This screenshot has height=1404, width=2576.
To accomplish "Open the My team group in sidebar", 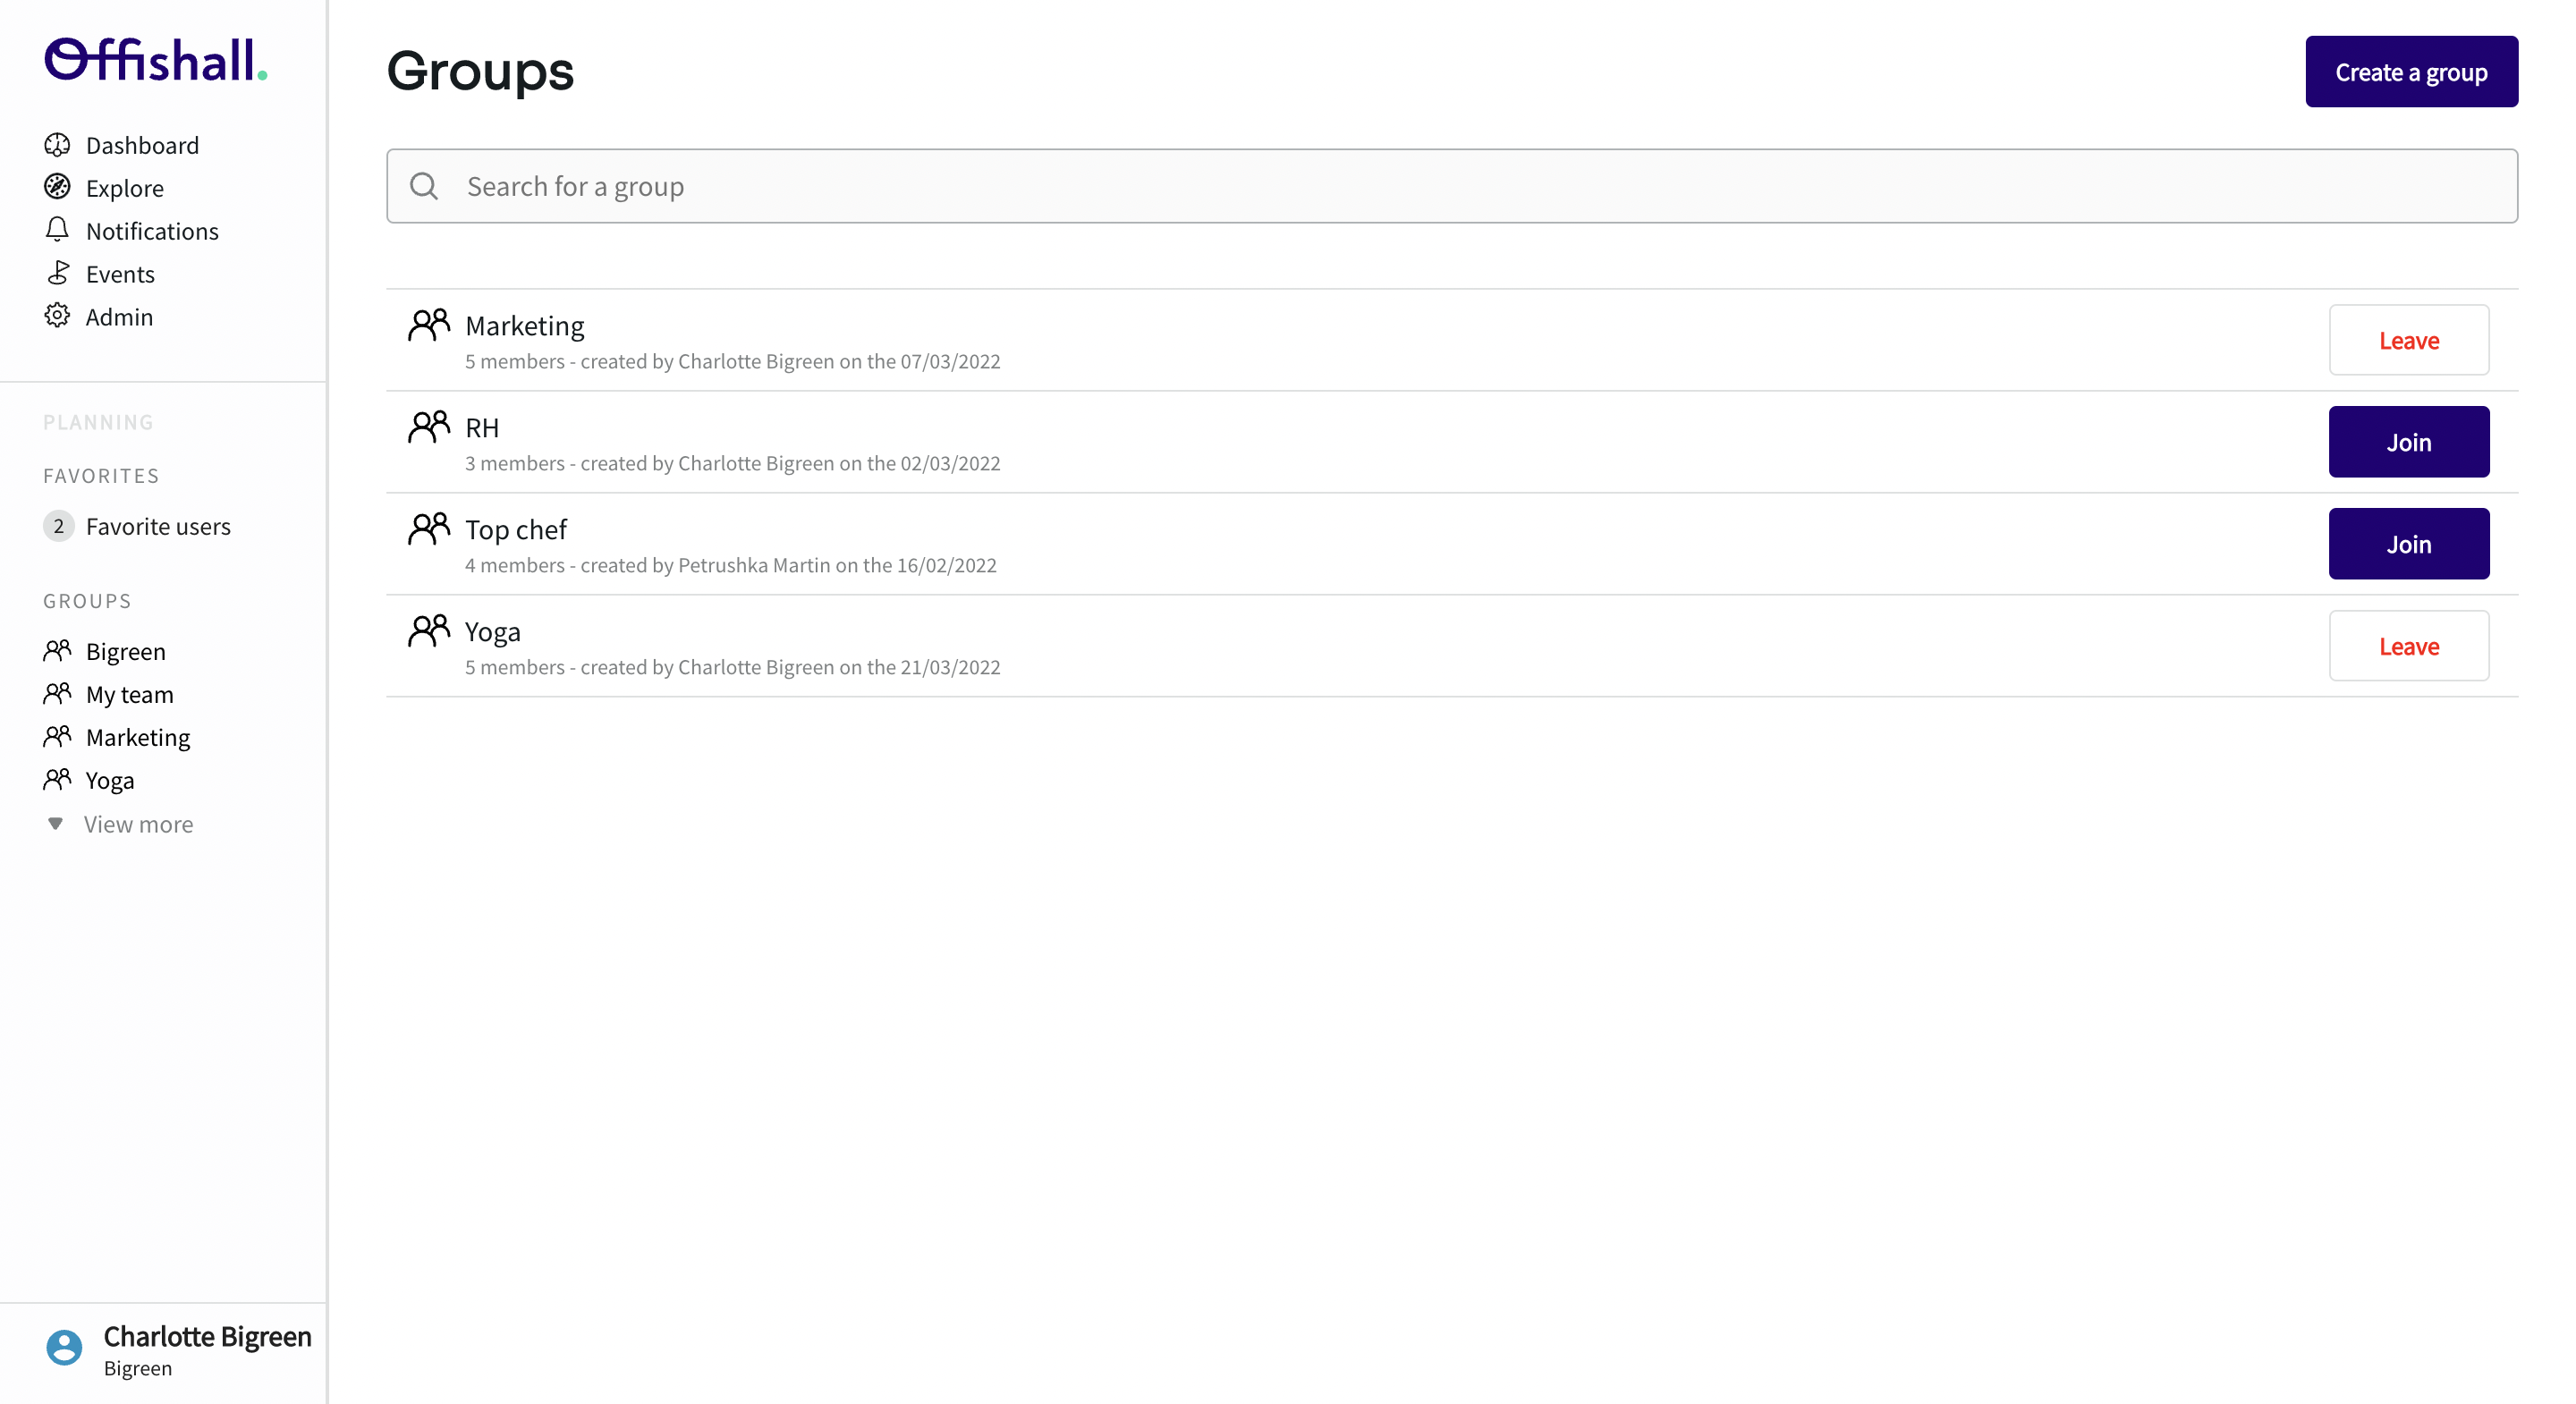I will pos(129,694).
